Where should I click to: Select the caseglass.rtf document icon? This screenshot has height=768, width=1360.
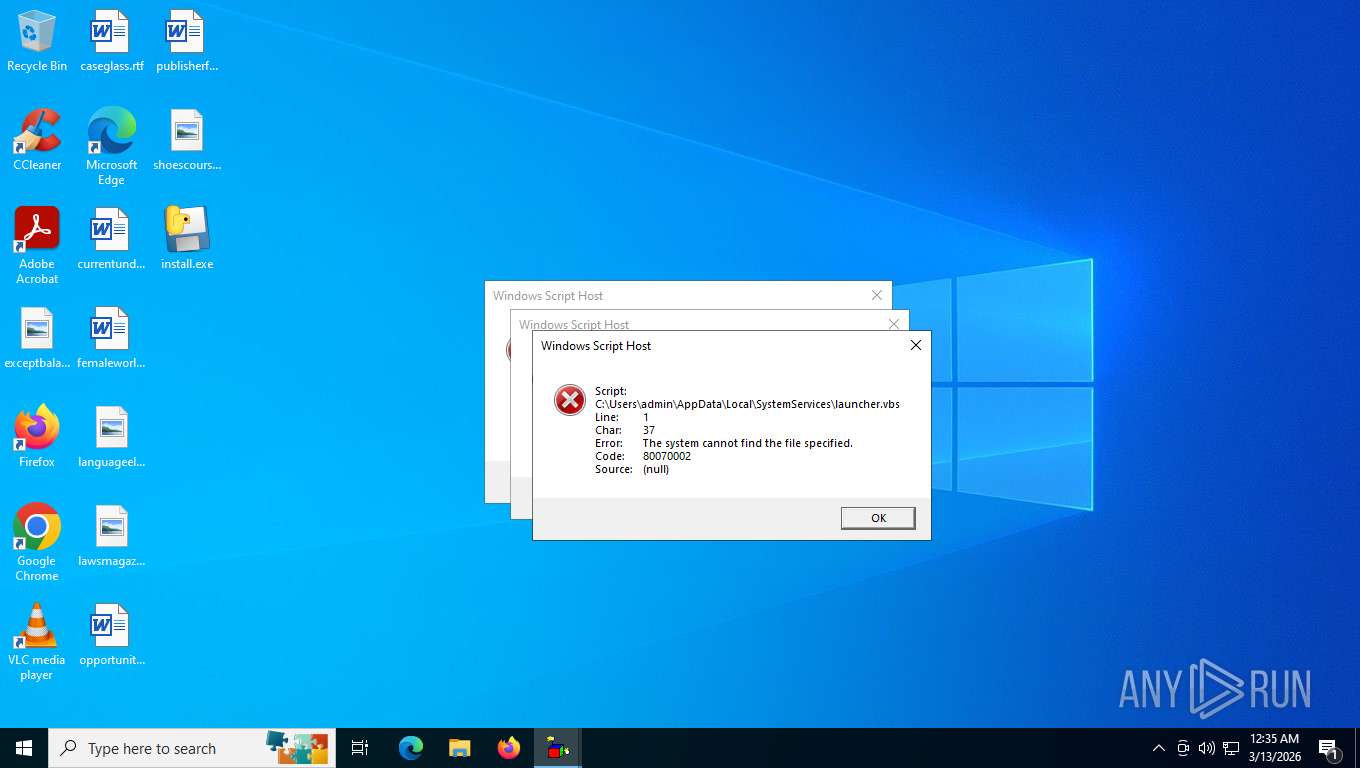coord(111,41)
